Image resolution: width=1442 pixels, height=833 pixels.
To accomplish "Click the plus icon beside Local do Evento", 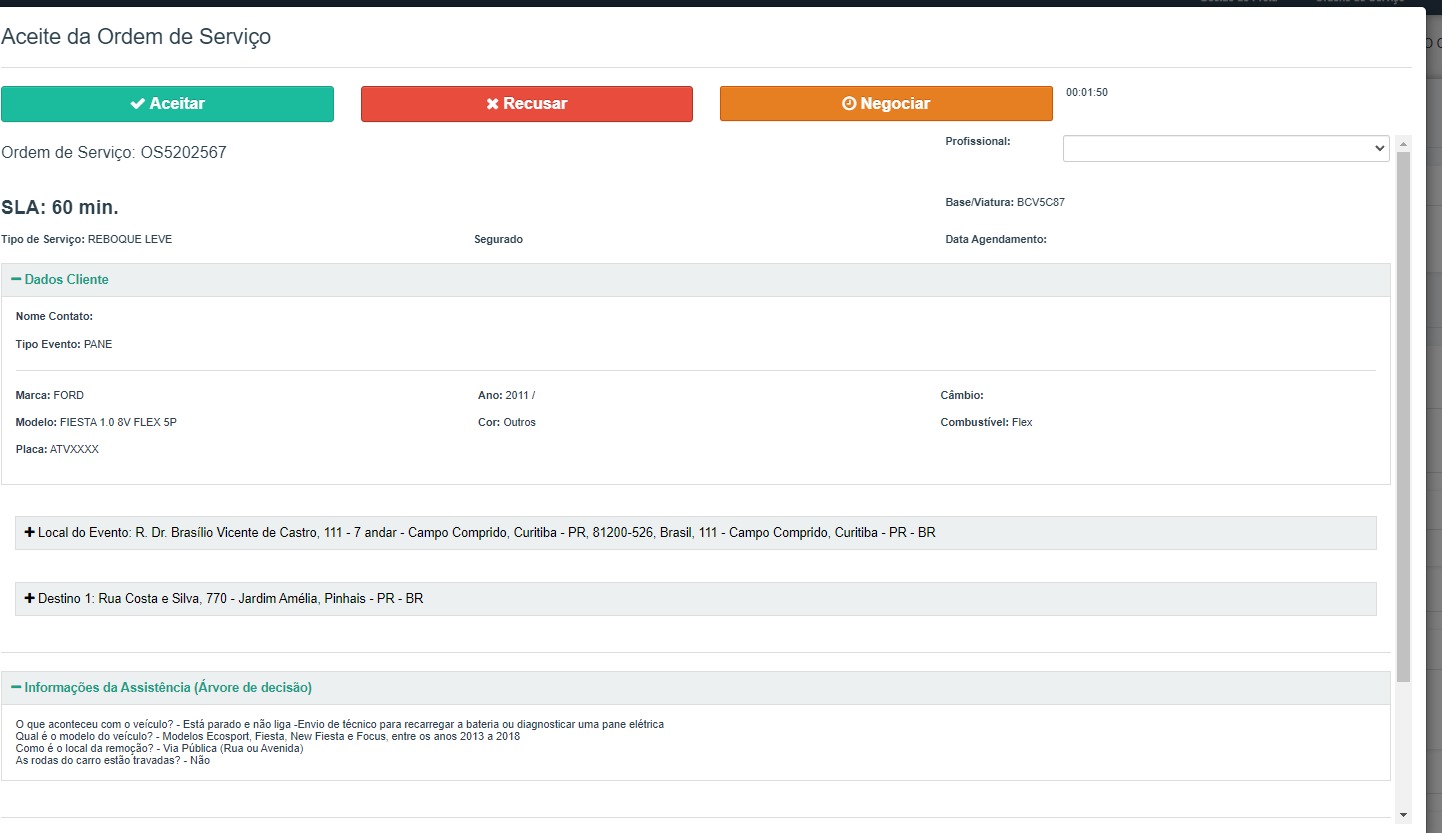I will click(x=30, y=533).
